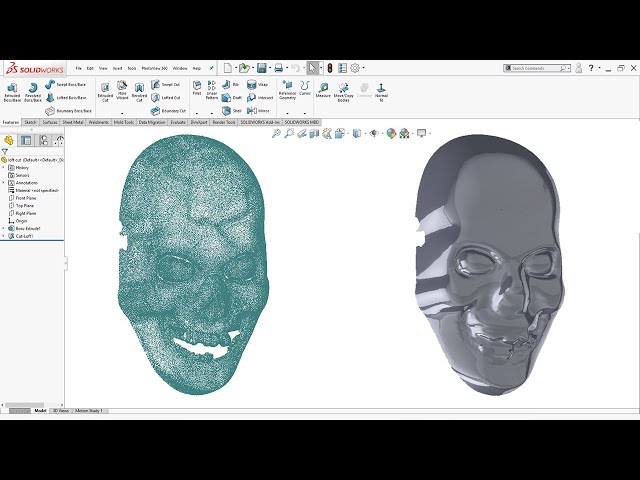This screenshot has height=480, width=640.
Task: Choose the Lofted Boss/Base tool
Action: [x=66, y=98]
